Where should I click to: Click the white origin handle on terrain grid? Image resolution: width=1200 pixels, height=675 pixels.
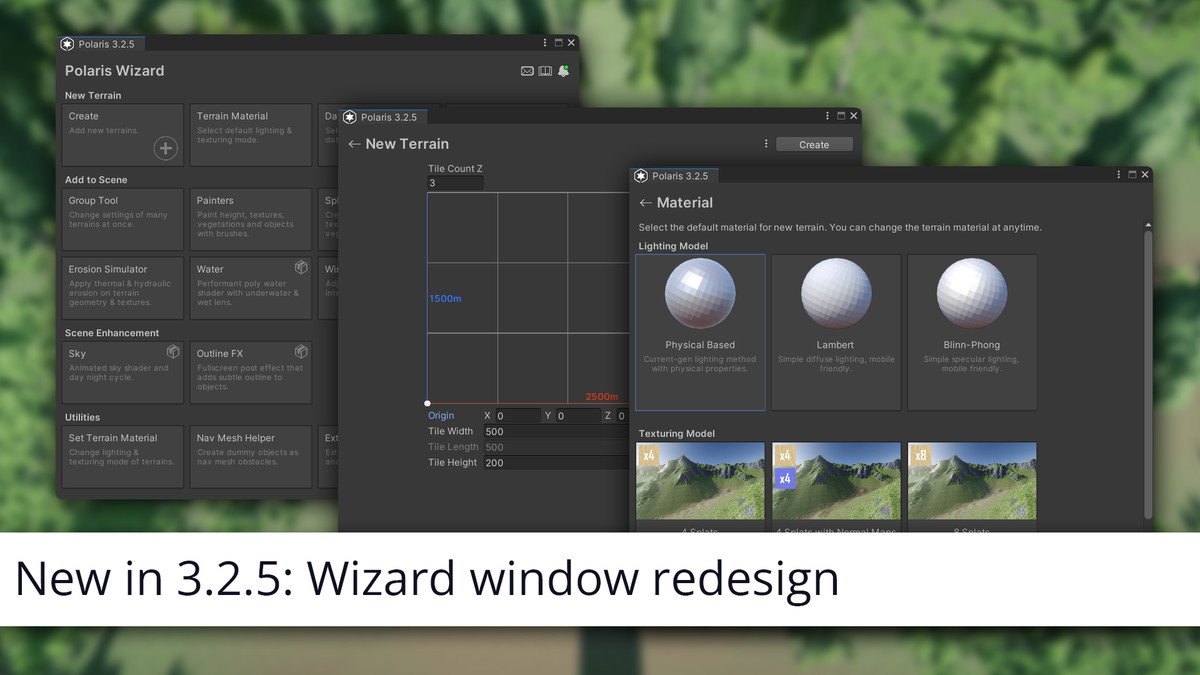coord(428,403)
